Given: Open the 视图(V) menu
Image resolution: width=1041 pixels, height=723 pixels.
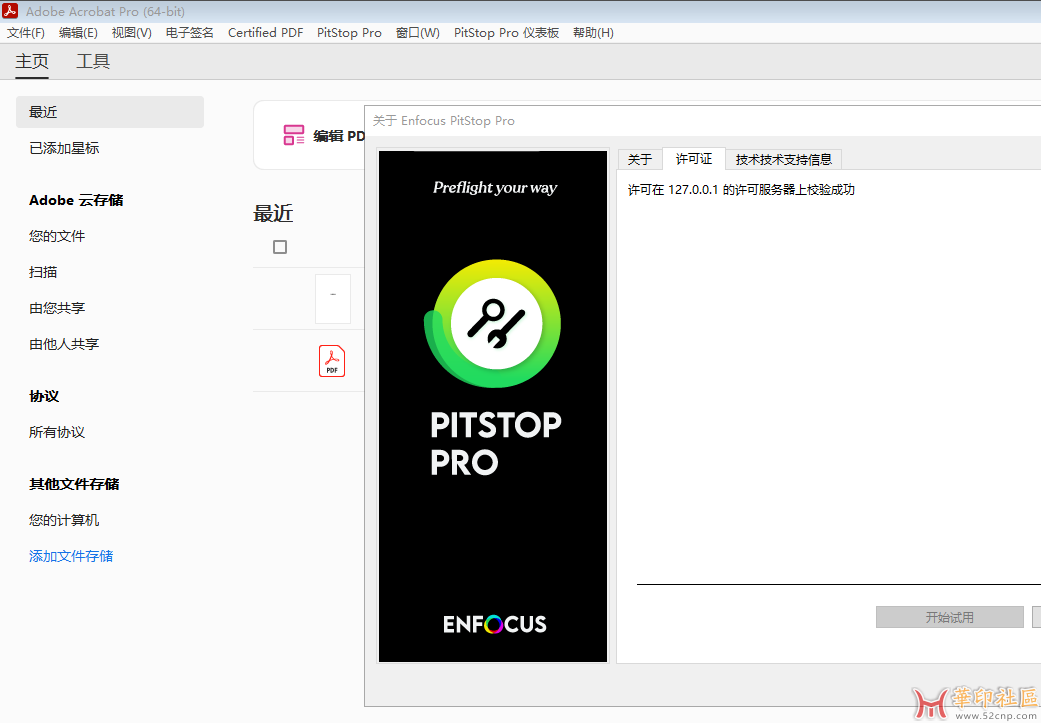Looking at the screenshot, I should (131, 33).
